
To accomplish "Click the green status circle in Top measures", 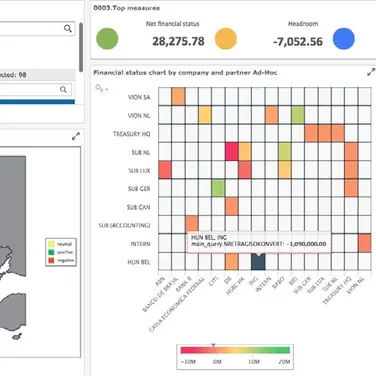I will click(x=107, y=39).
